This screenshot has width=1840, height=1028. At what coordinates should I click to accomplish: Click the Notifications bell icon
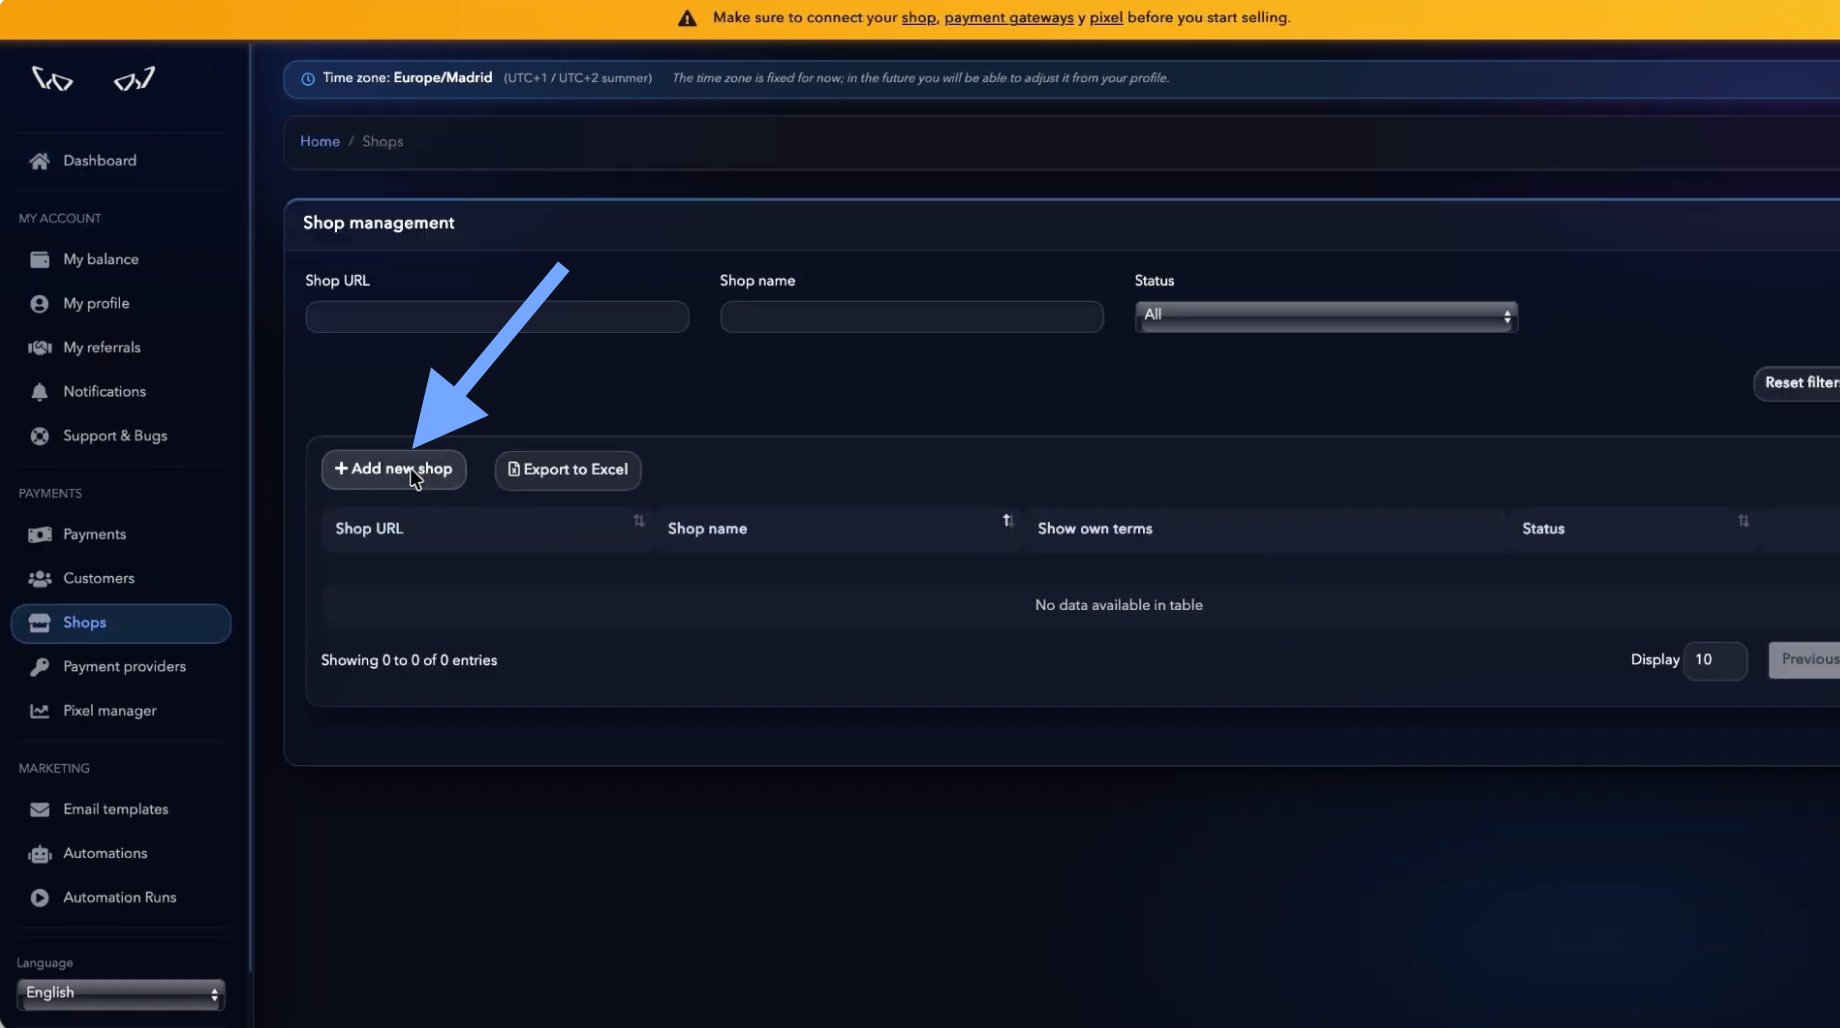click(x=39, y=392)
